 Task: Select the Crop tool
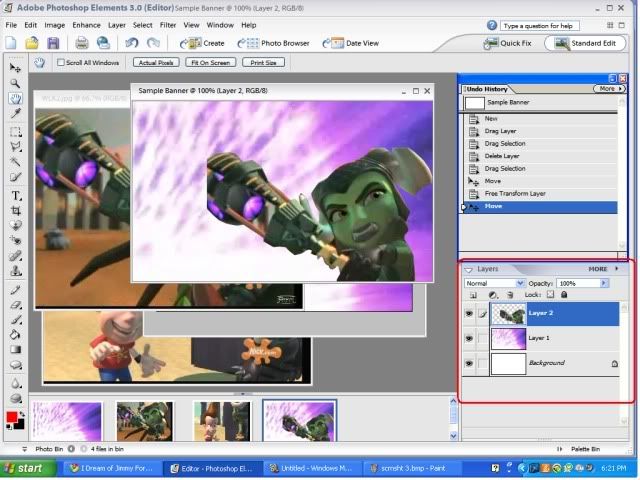point(16,211)
